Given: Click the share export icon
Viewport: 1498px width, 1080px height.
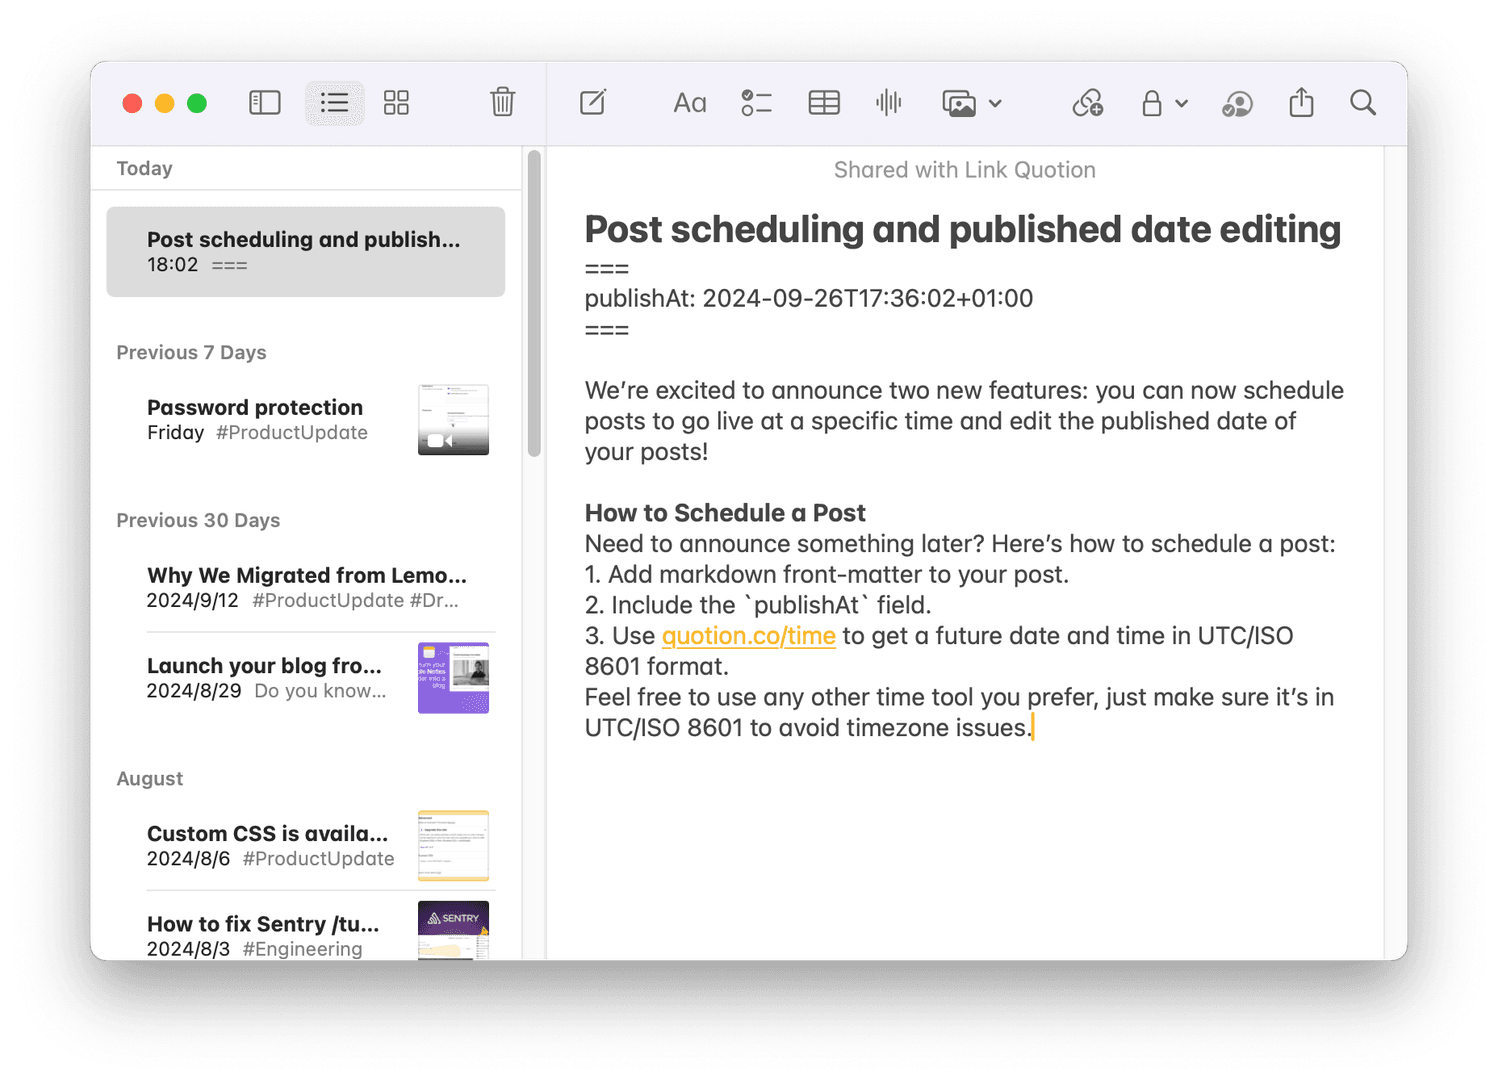Looking at the screenshot, I should coord(1301,103).
